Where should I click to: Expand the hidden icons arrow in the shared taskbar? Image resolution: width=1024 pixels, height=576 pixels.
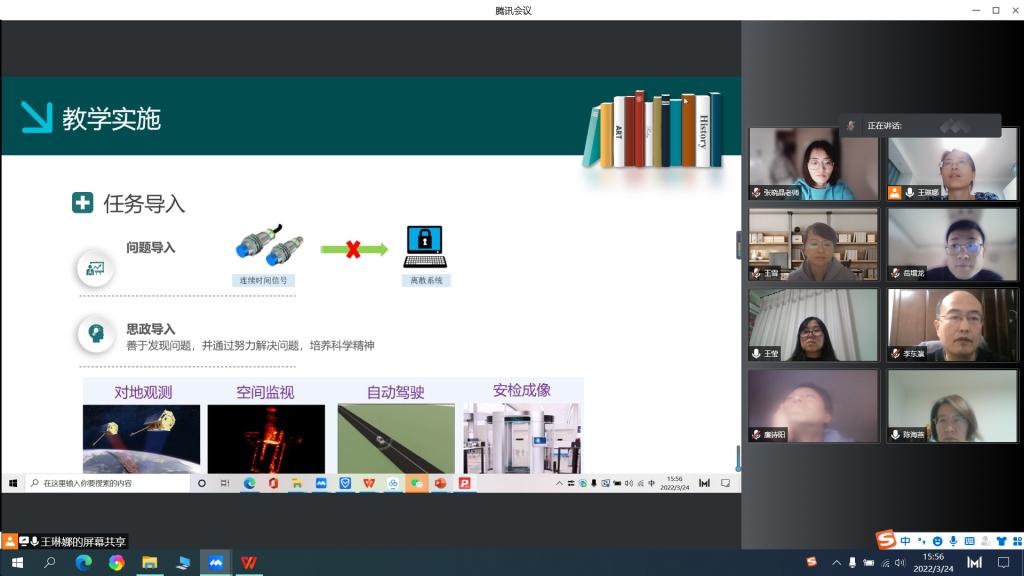coord(560,483)
